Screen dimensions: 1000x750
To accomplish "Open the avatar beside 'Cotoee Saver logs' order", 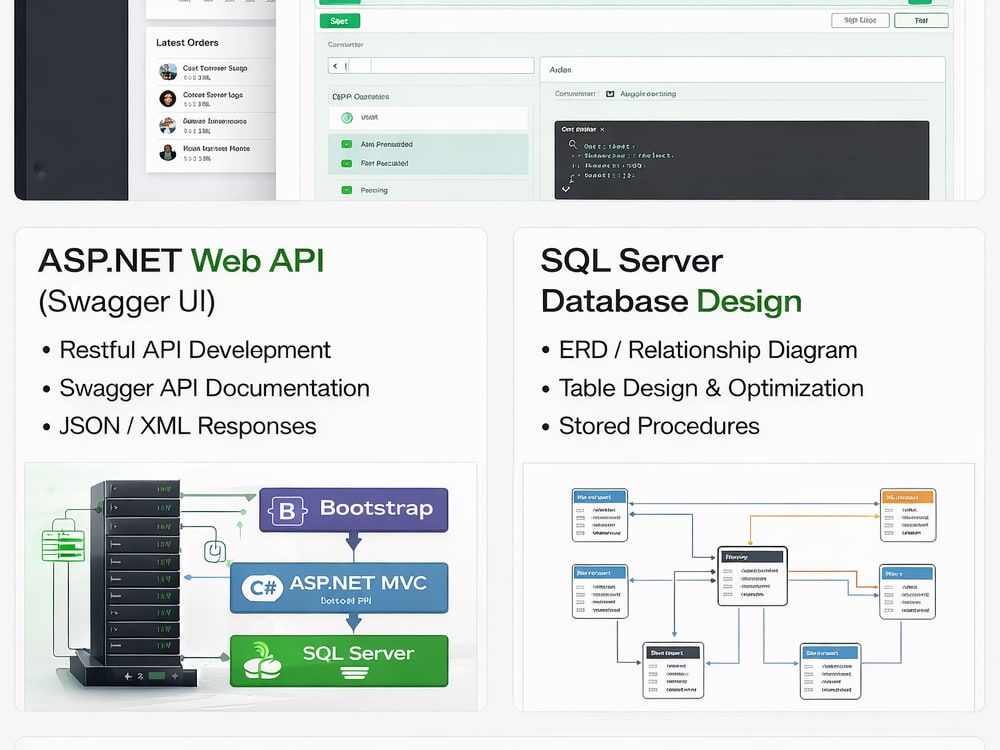I will [168, 98].
